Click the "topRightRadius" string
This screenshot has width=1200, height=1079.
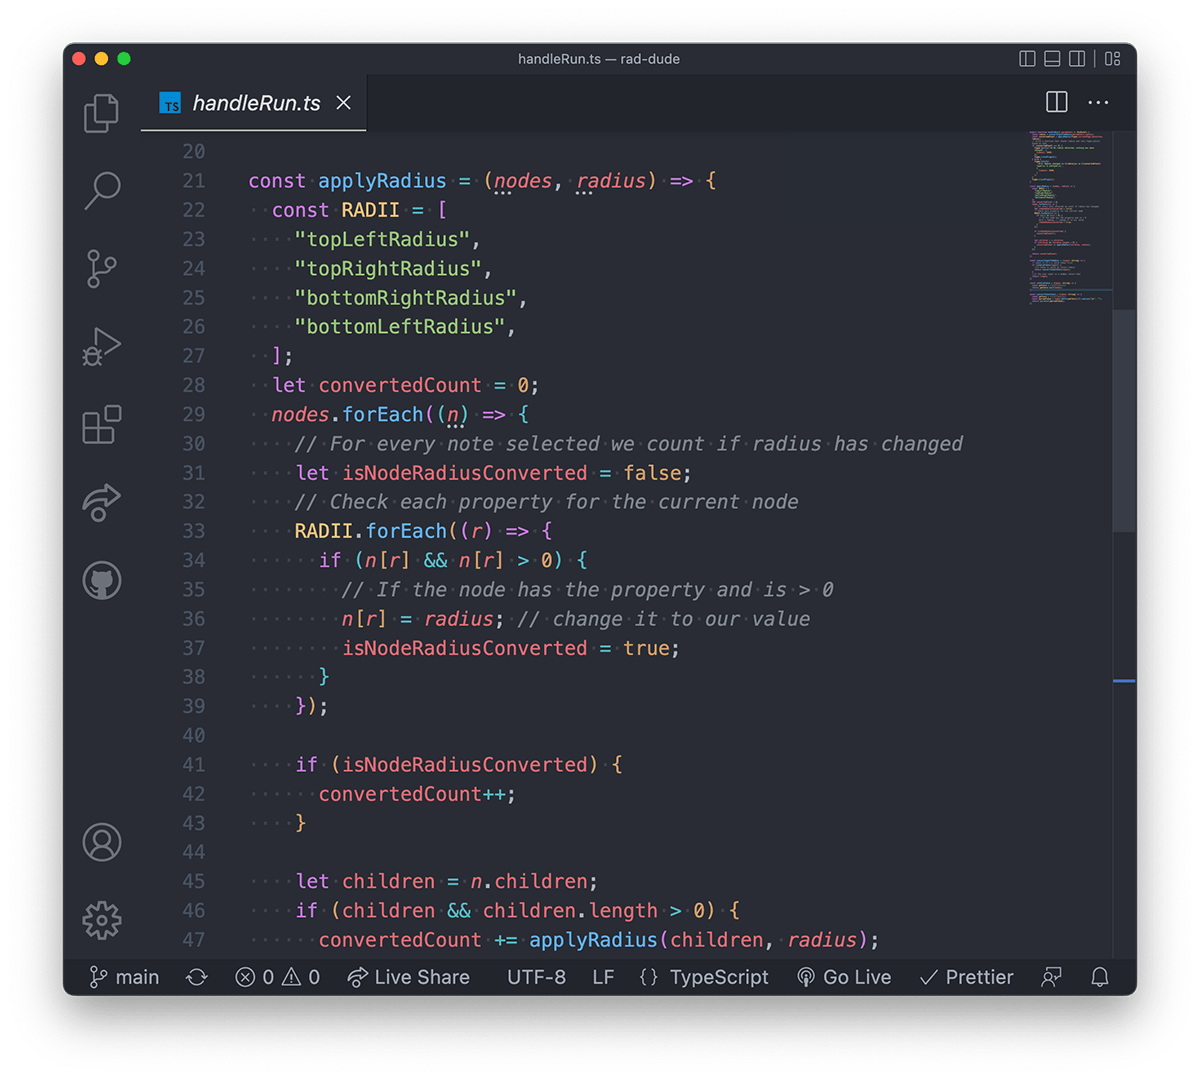[x=388, y=269]
